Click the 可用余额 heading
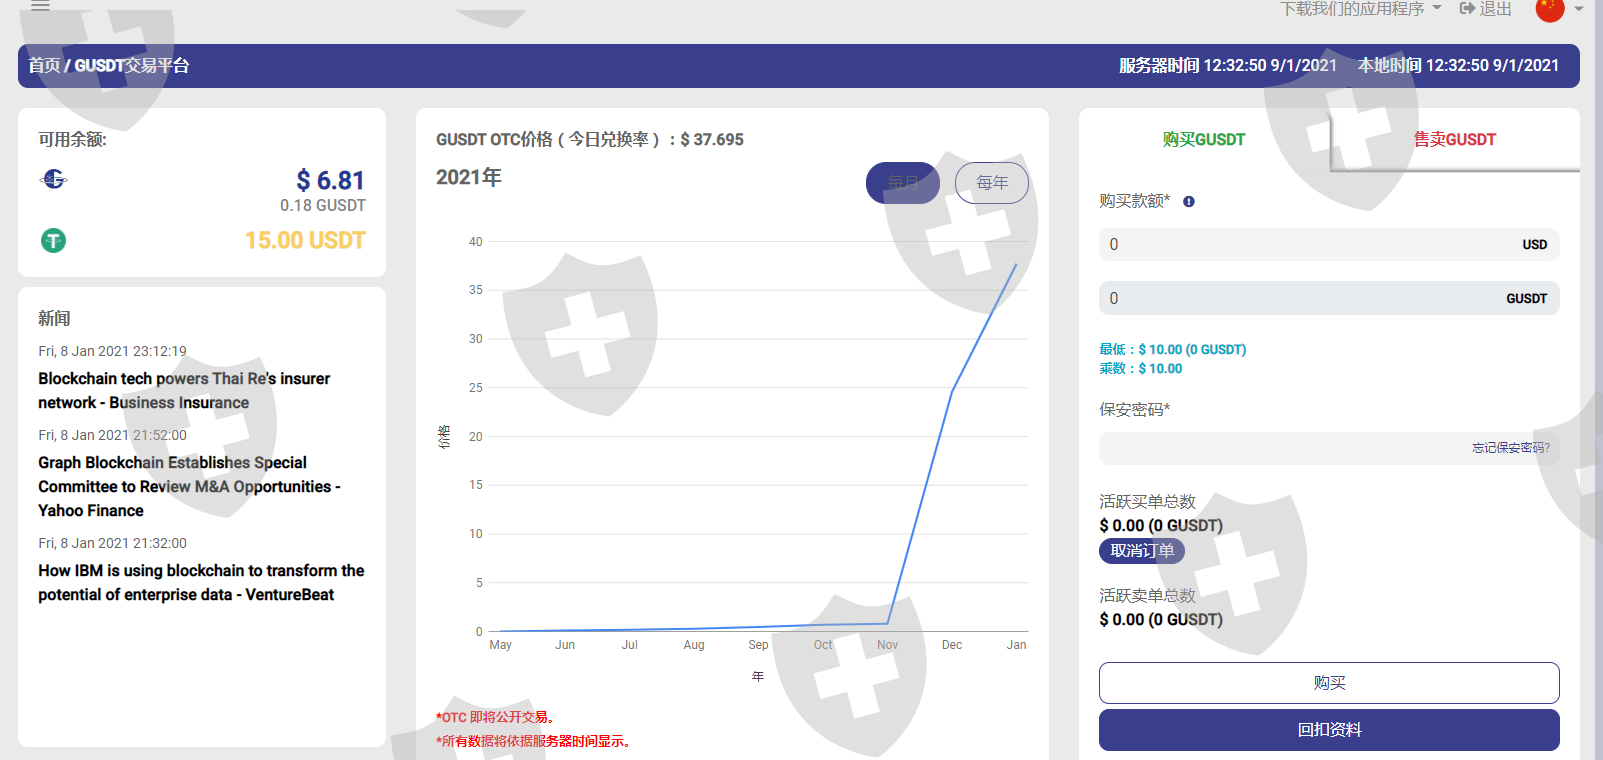 pos(73,140)
